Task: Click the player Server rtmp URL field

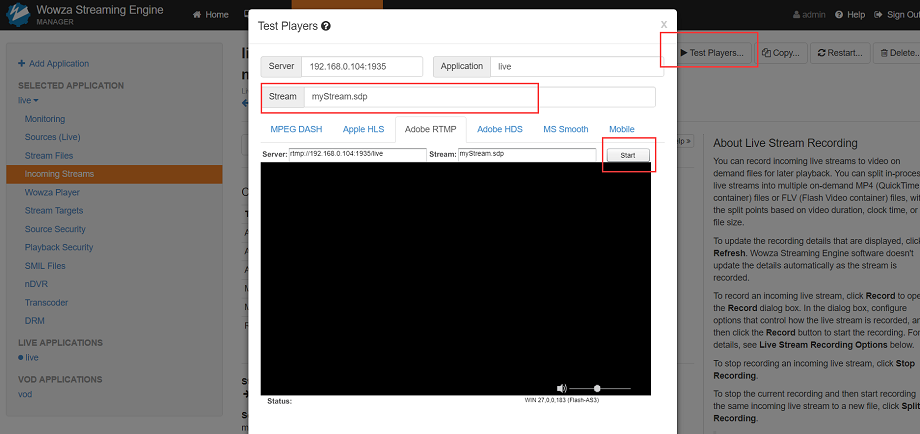Action: (x=357, y=154)
